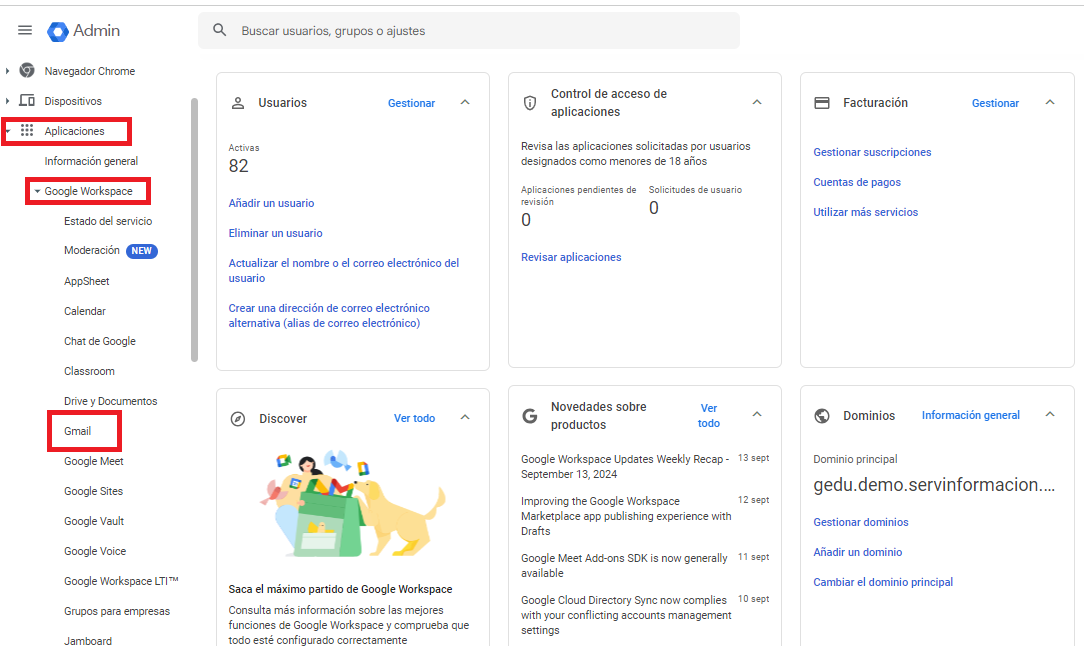Click the shield icon for app access control
The image size is (1084, 646).
[x=530, y=103]
